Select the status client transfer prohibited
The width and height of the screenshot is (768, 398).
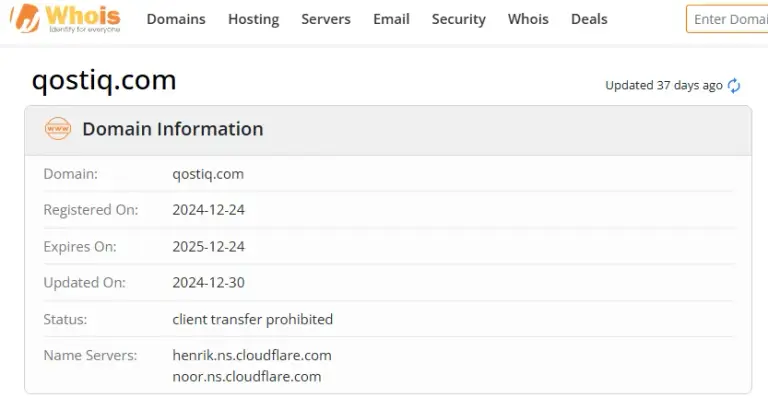252,319
